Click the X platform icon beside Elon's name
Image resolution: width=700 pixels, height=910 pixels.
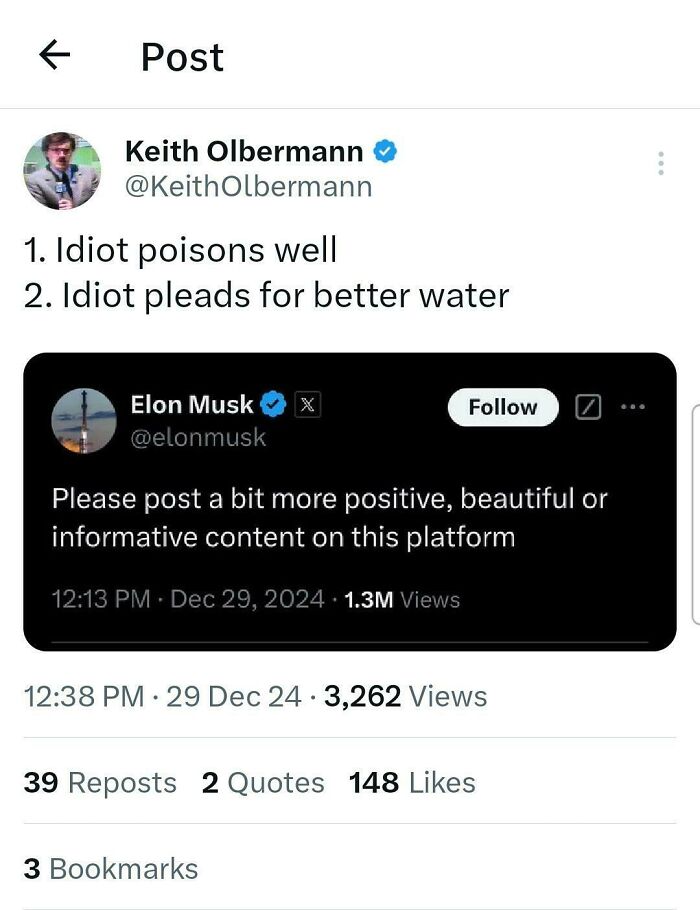click(x=307, y=405)
